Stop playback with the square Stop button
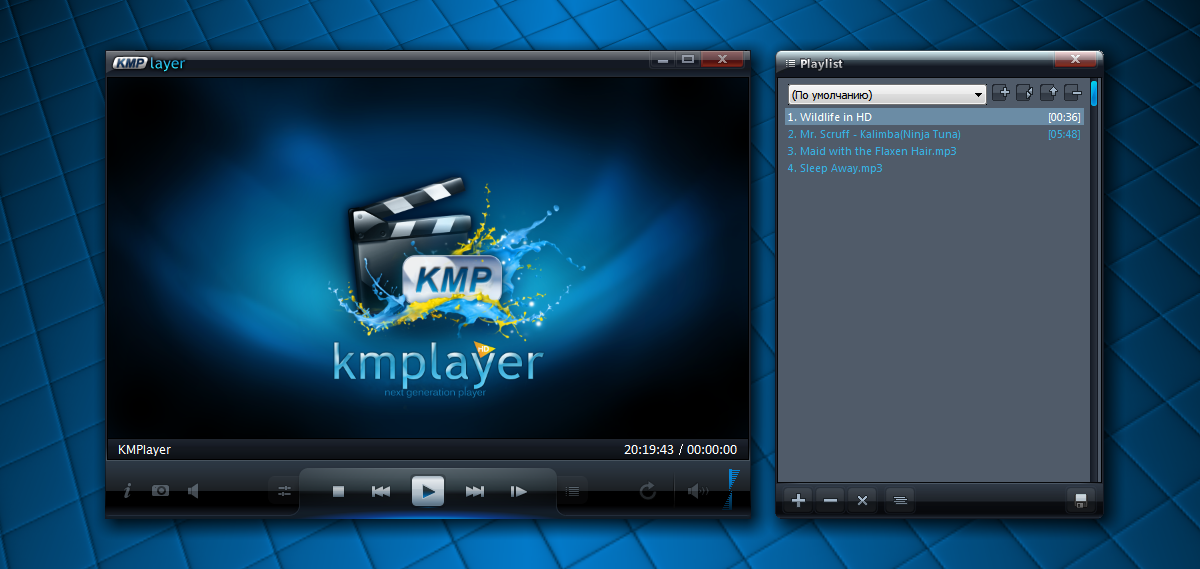Viewport: 1200px width, 569px height. (x=338, y=491)
